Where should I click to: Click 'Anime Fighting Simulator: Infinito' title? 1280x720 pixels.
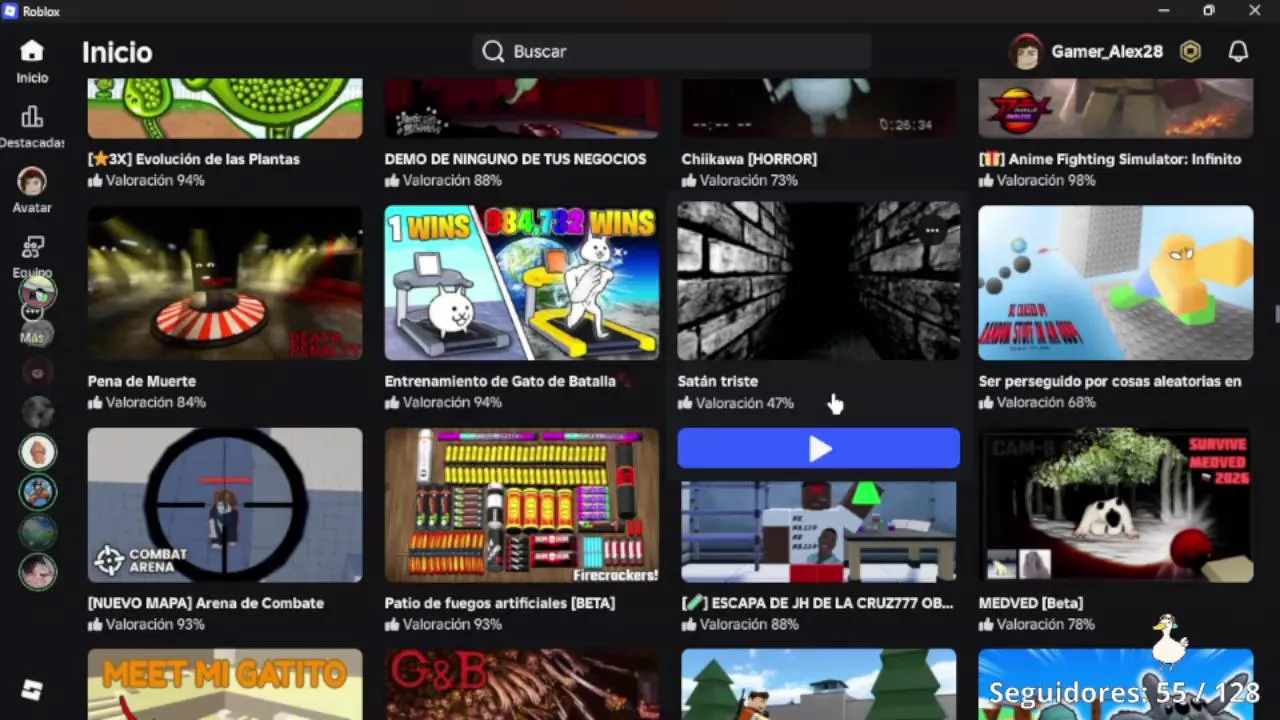point(1110,159)
